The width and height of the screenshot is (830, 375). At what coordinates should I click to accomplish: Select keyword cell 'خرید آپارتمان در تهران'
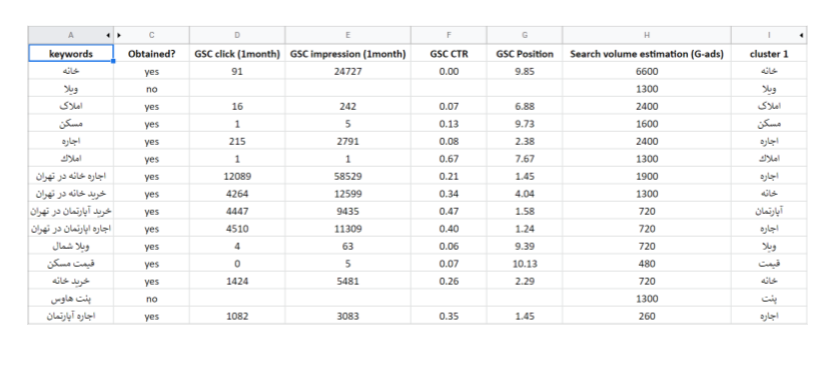click(x=70, y=211)
